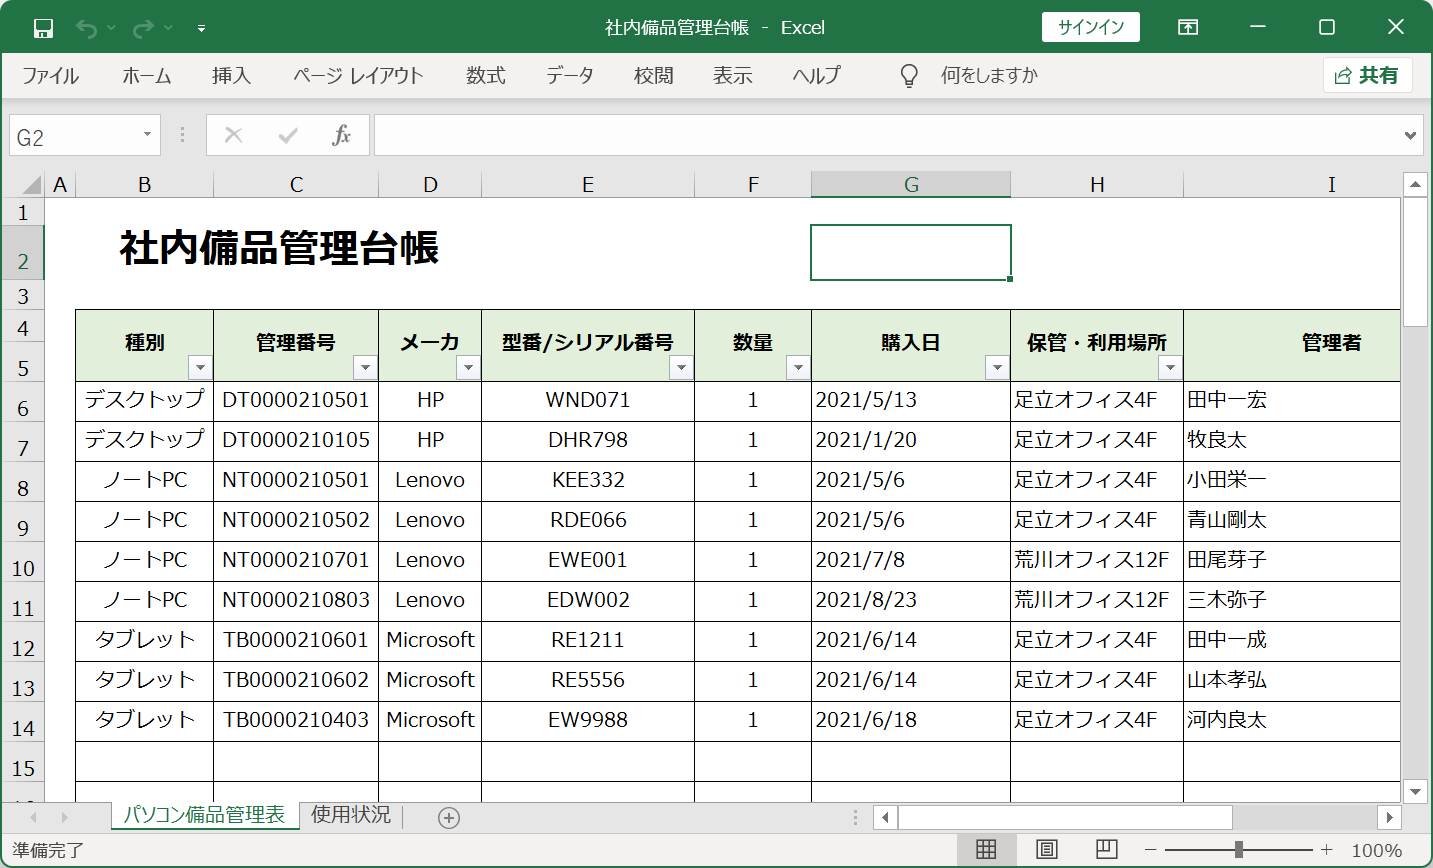1433x868 pixels.
Task: Click the 何をしますか search field
Action: (989, 76)
